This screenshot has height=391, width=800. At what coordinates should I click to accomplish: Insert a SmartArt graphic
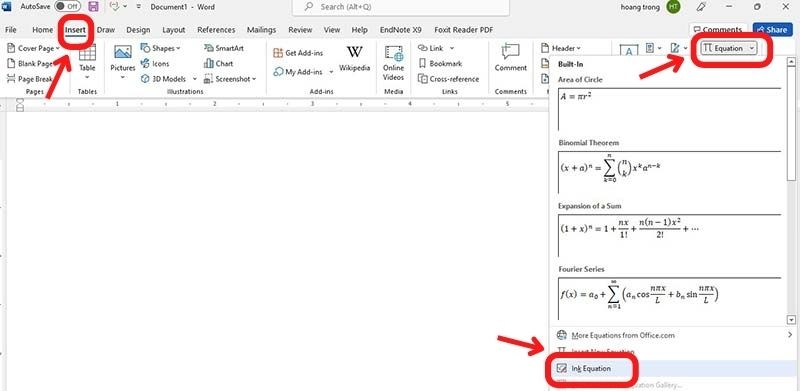(x=223, y=48)
